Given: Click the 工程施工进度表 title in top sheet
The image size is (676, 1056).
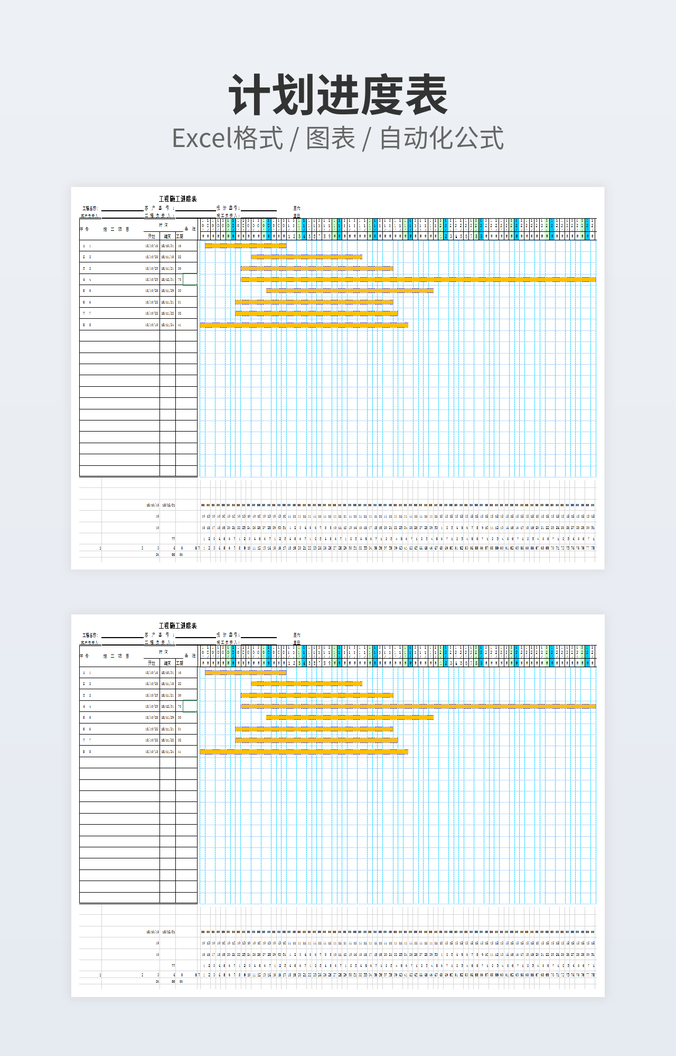Looking at the screenshot, I should click(x=178, y=199).
